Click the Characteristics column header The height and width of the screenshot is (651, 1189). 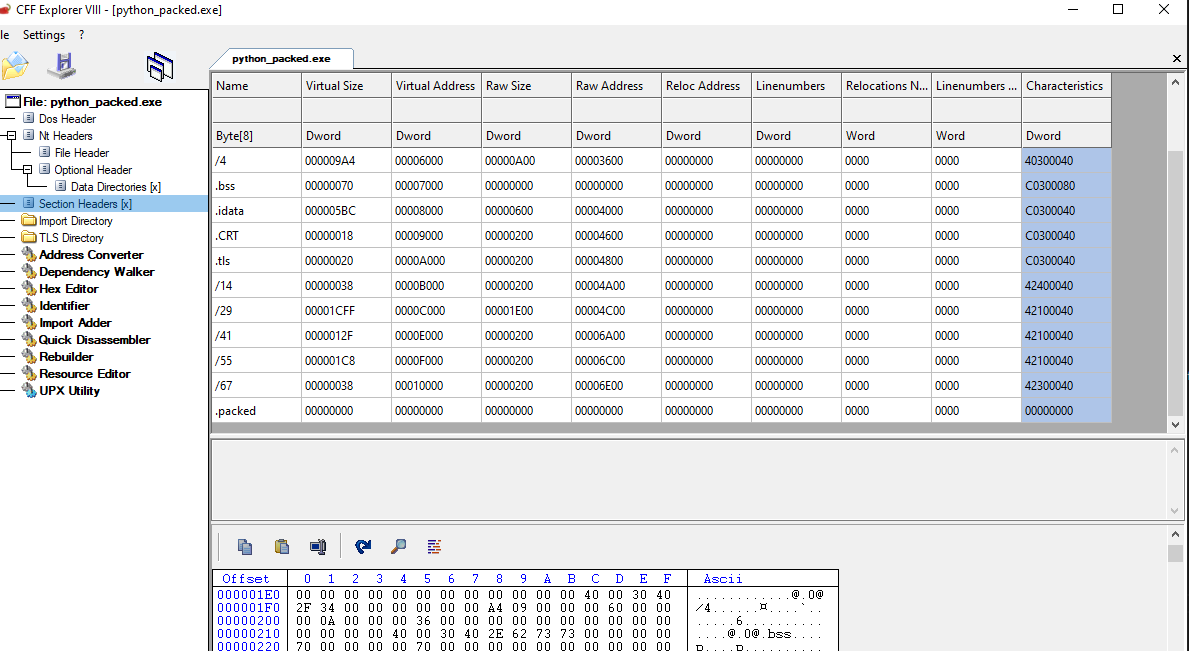(1067, 86)
